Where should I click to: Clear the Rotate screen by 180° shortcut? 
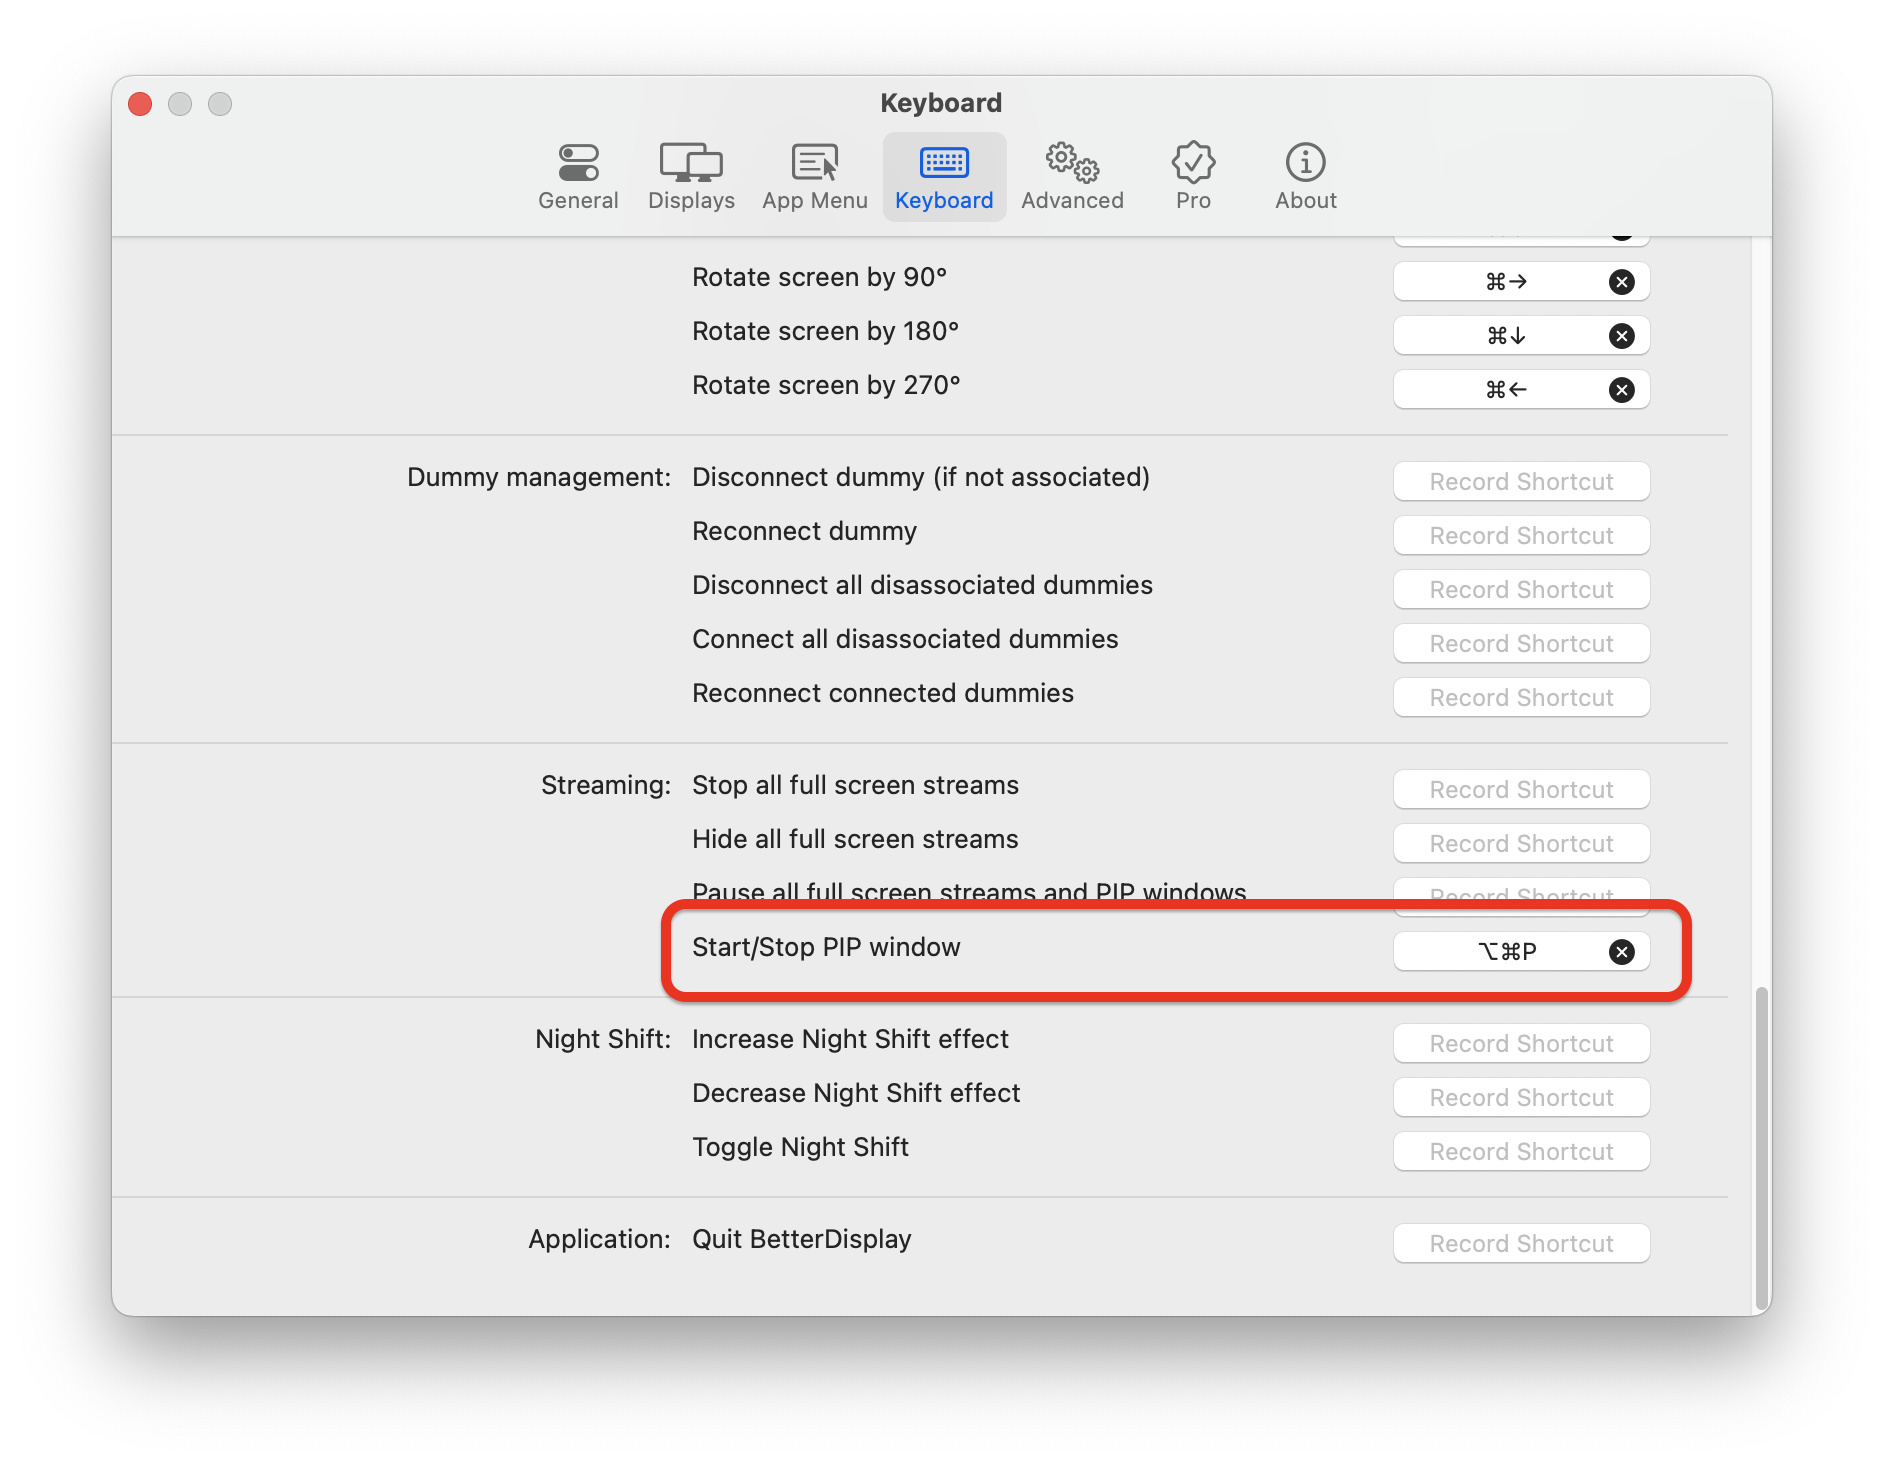point(1622,335)
